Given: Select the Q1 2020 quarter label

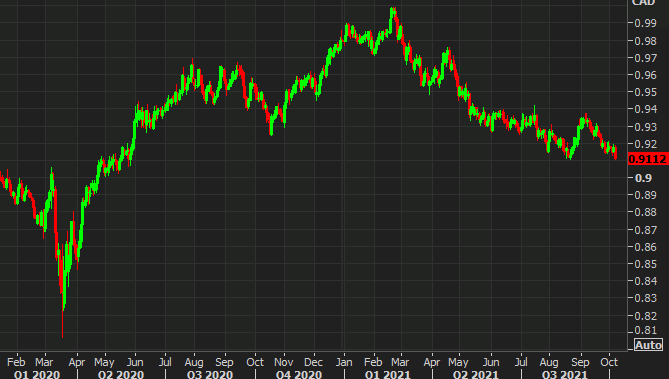Looking at the screenshot, I should click(x=37, y=375).
